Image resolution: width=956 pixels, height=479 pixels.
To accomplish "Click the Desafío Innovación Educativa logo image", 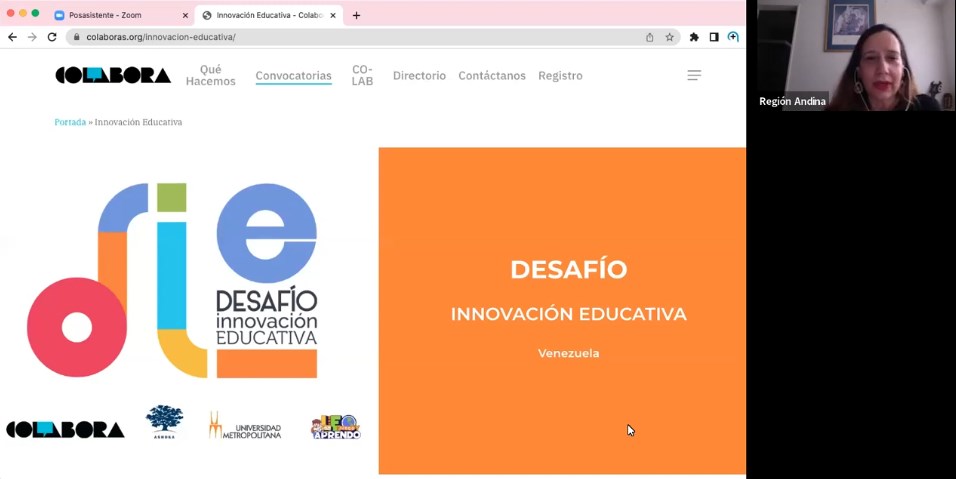I will [173, 280].
